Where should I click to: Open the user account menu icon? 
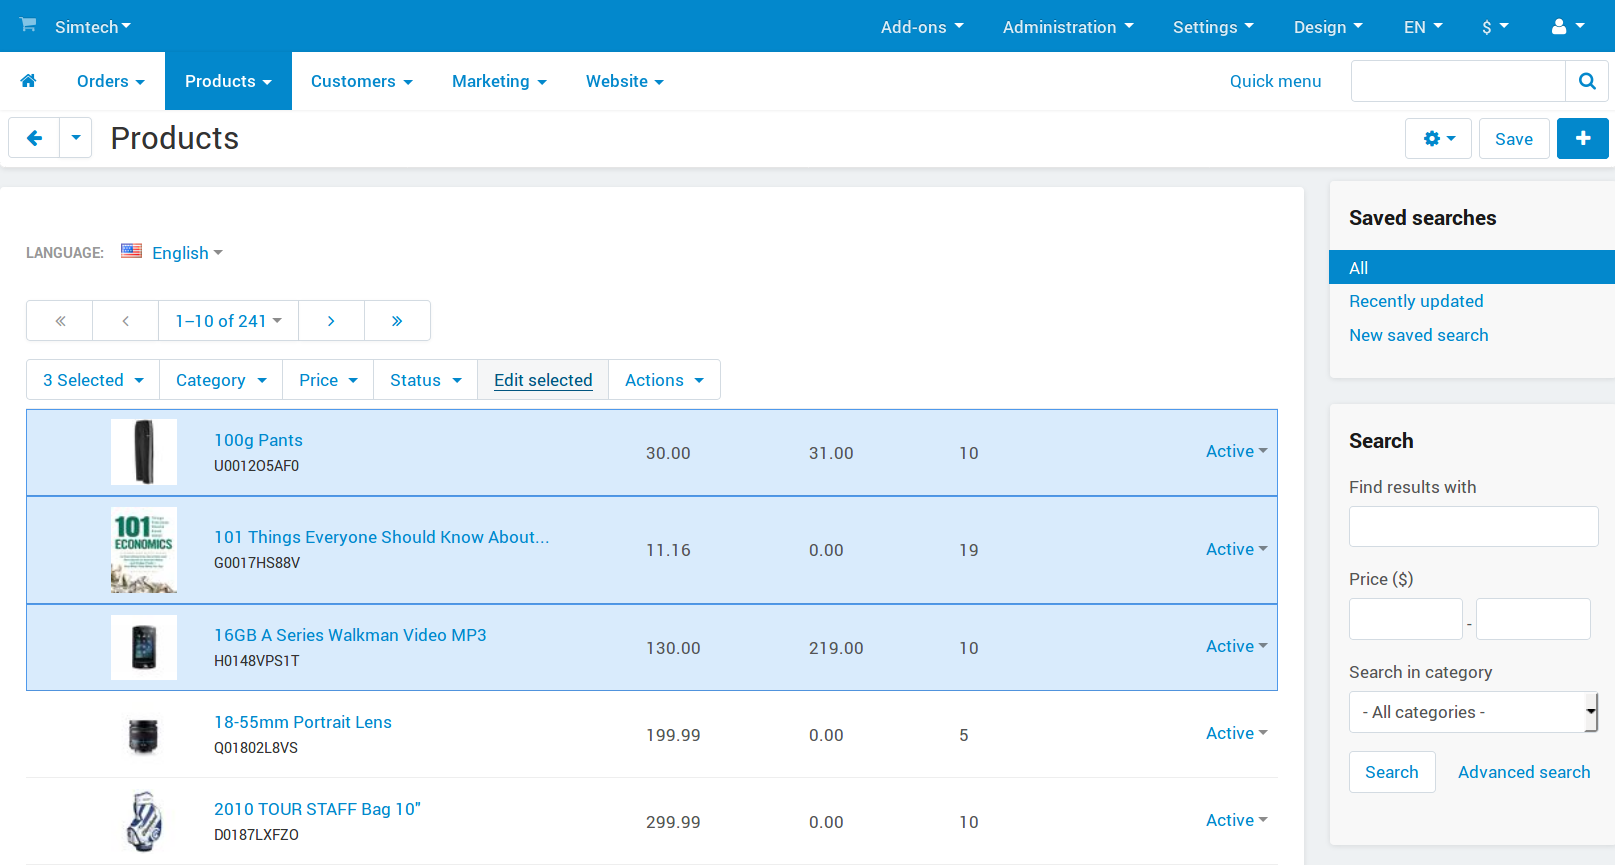coord(1567,27)
